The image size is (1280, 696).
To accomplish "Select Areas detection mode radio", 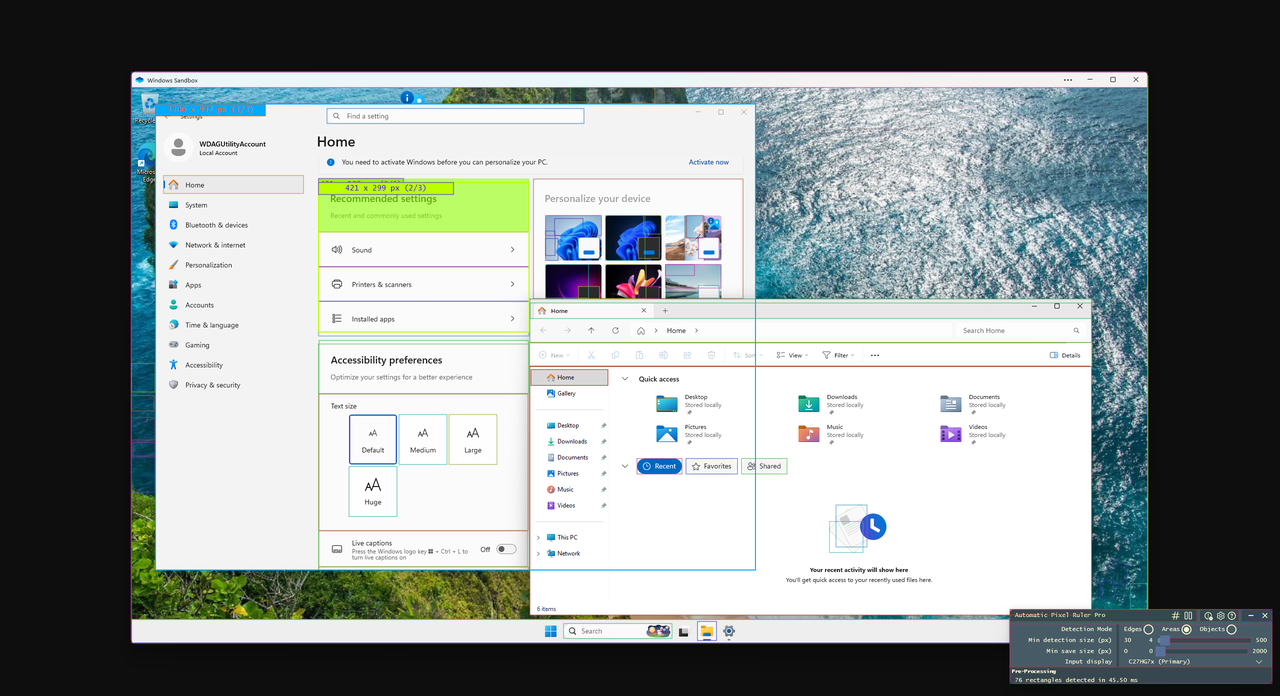I will point(1186,629).
